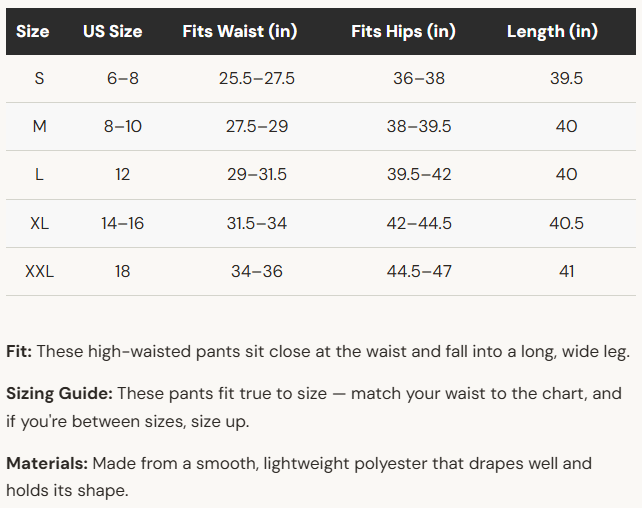Click the bold Fit: label
Image resolution: width=642 pixels, height=508 pixels.
point(19,351)
